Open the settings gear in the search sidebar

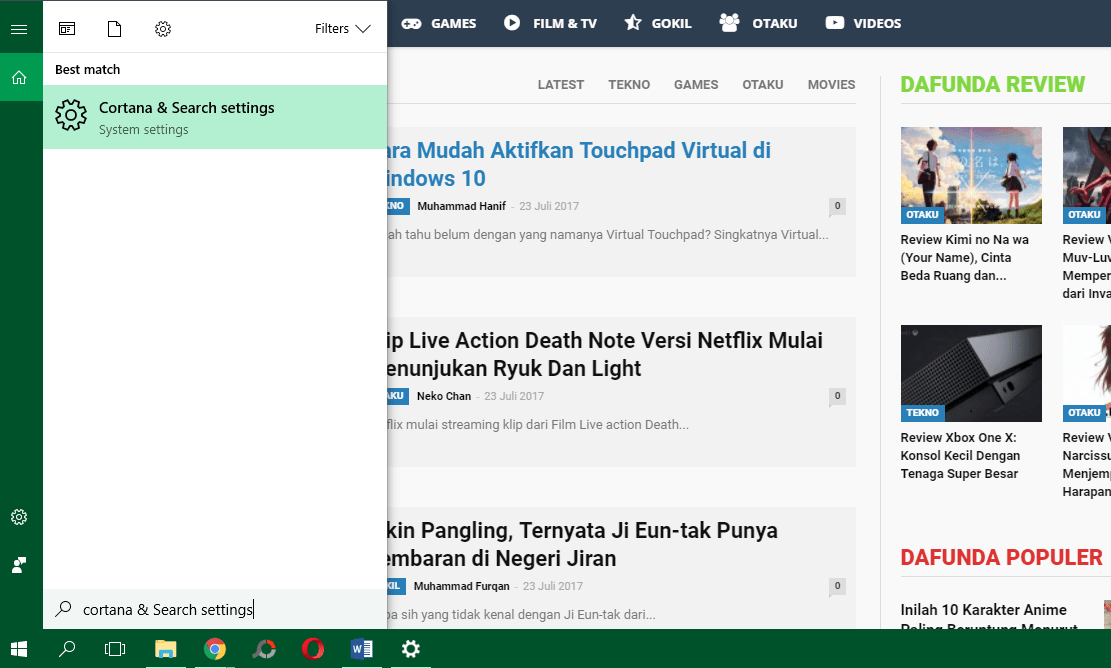(19, 517)
